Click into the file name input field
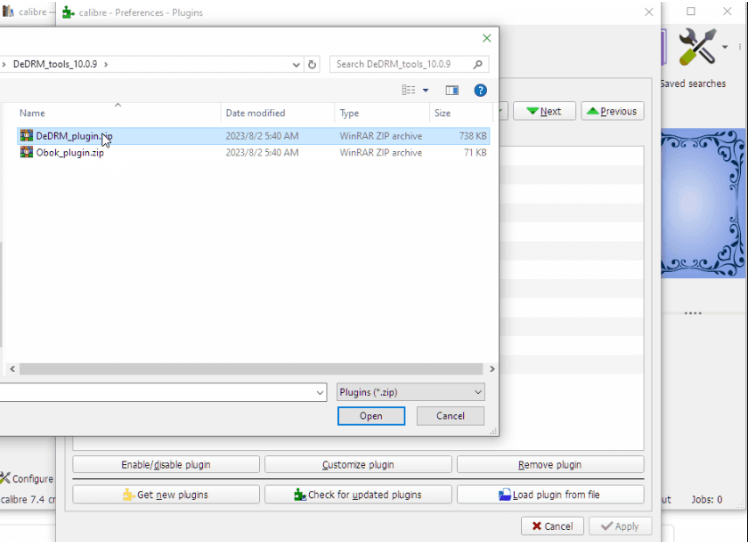The height and width of the screenshot is (542, 748). coord(156,393)
